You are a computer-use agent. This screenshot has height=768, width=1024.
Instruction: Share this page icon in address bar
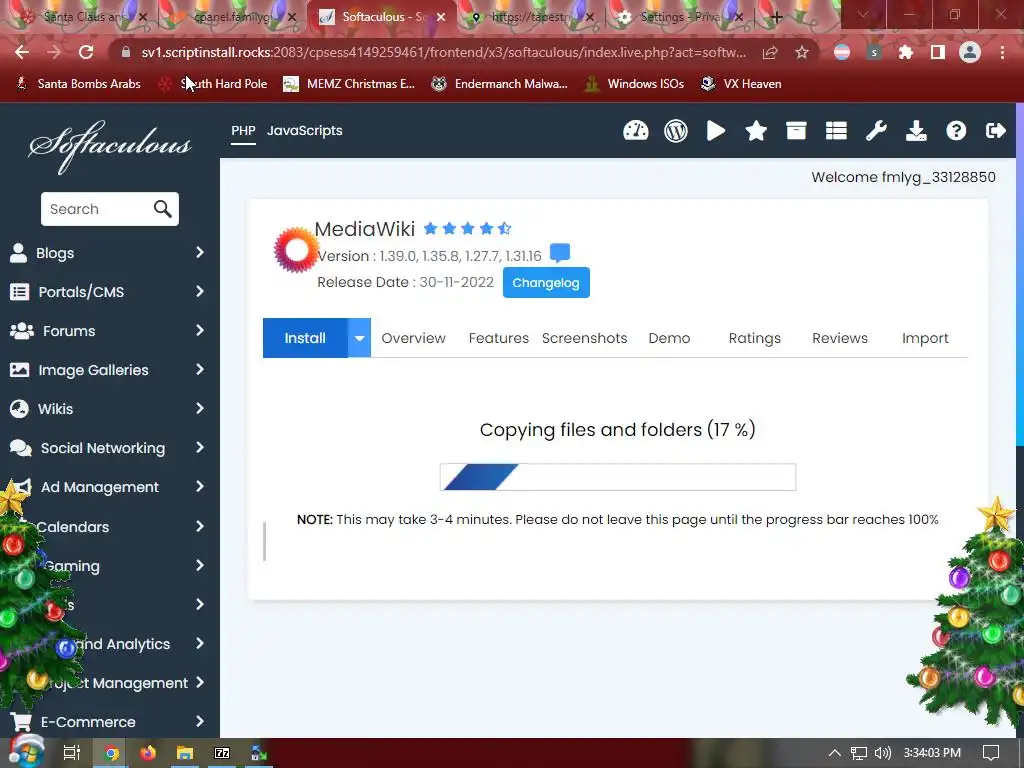770,52
